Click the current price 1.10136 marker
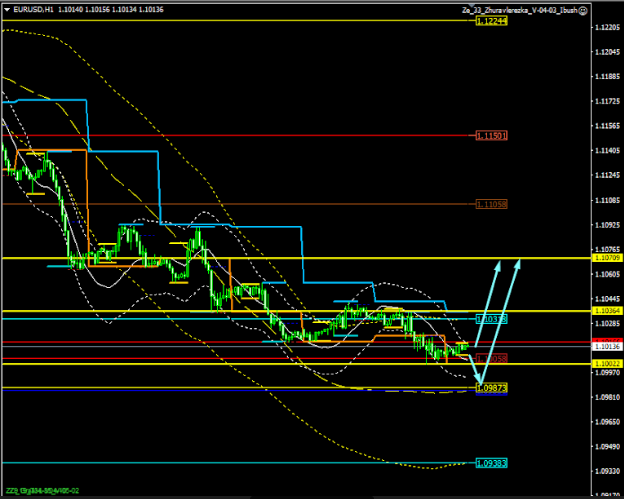624x499 pixels. tap(605, 346)
